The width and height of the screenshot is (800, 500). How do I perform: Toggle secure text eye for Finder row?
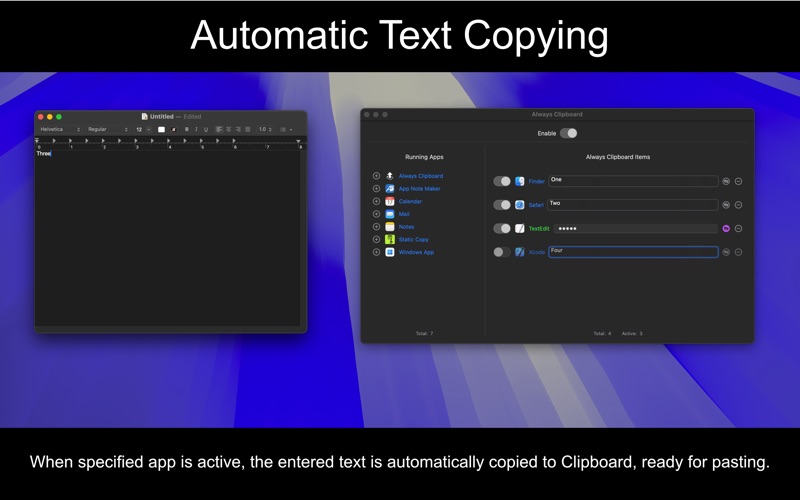[726, 181]
